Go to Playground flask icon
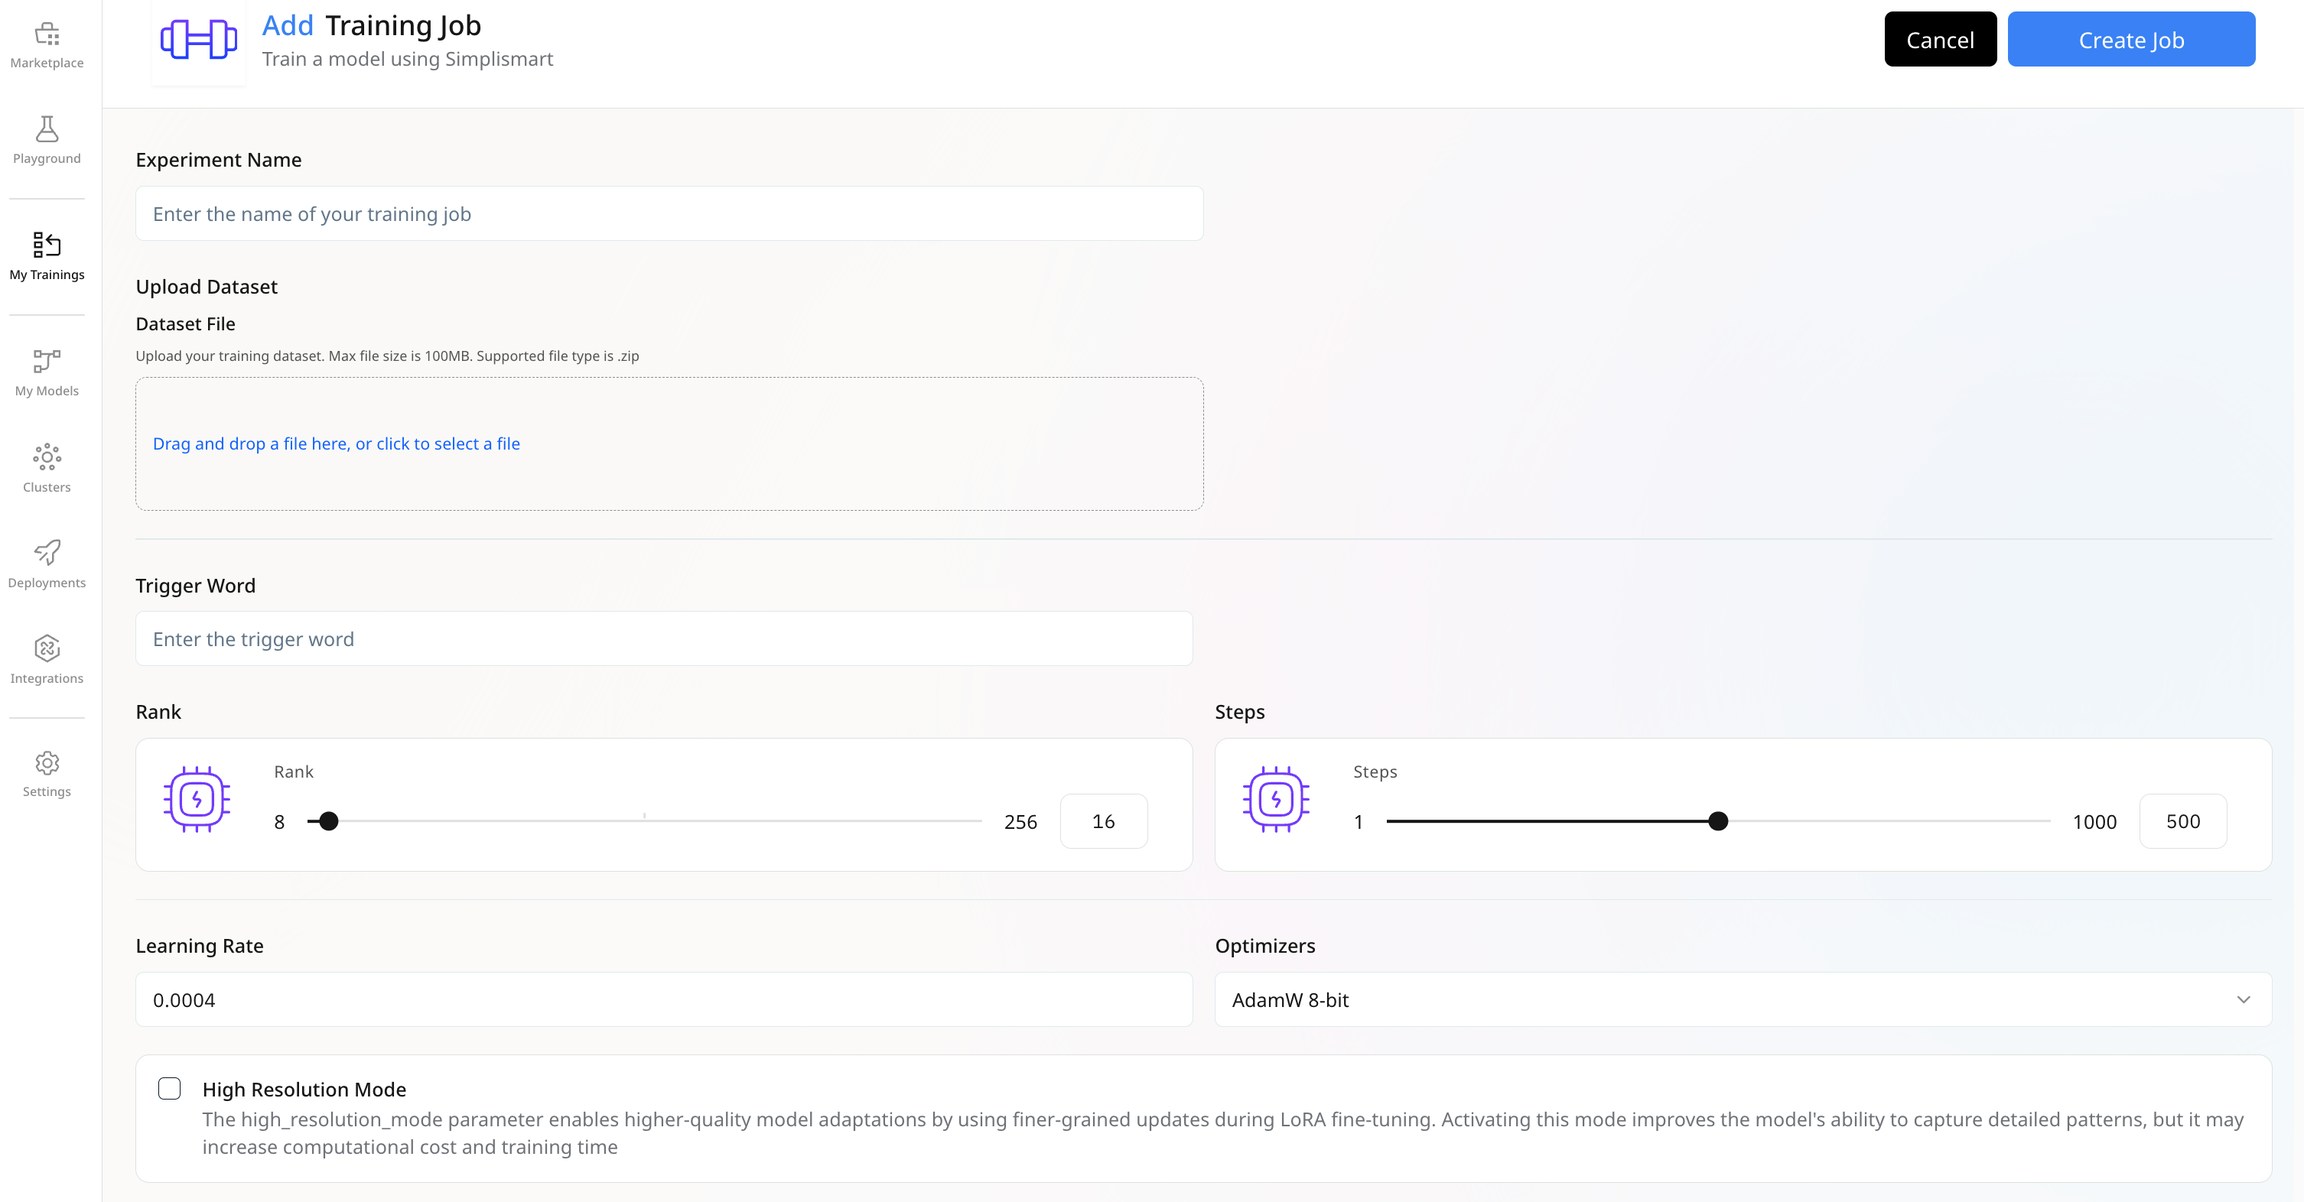Screen dimensions: 2304x1202 47,129
